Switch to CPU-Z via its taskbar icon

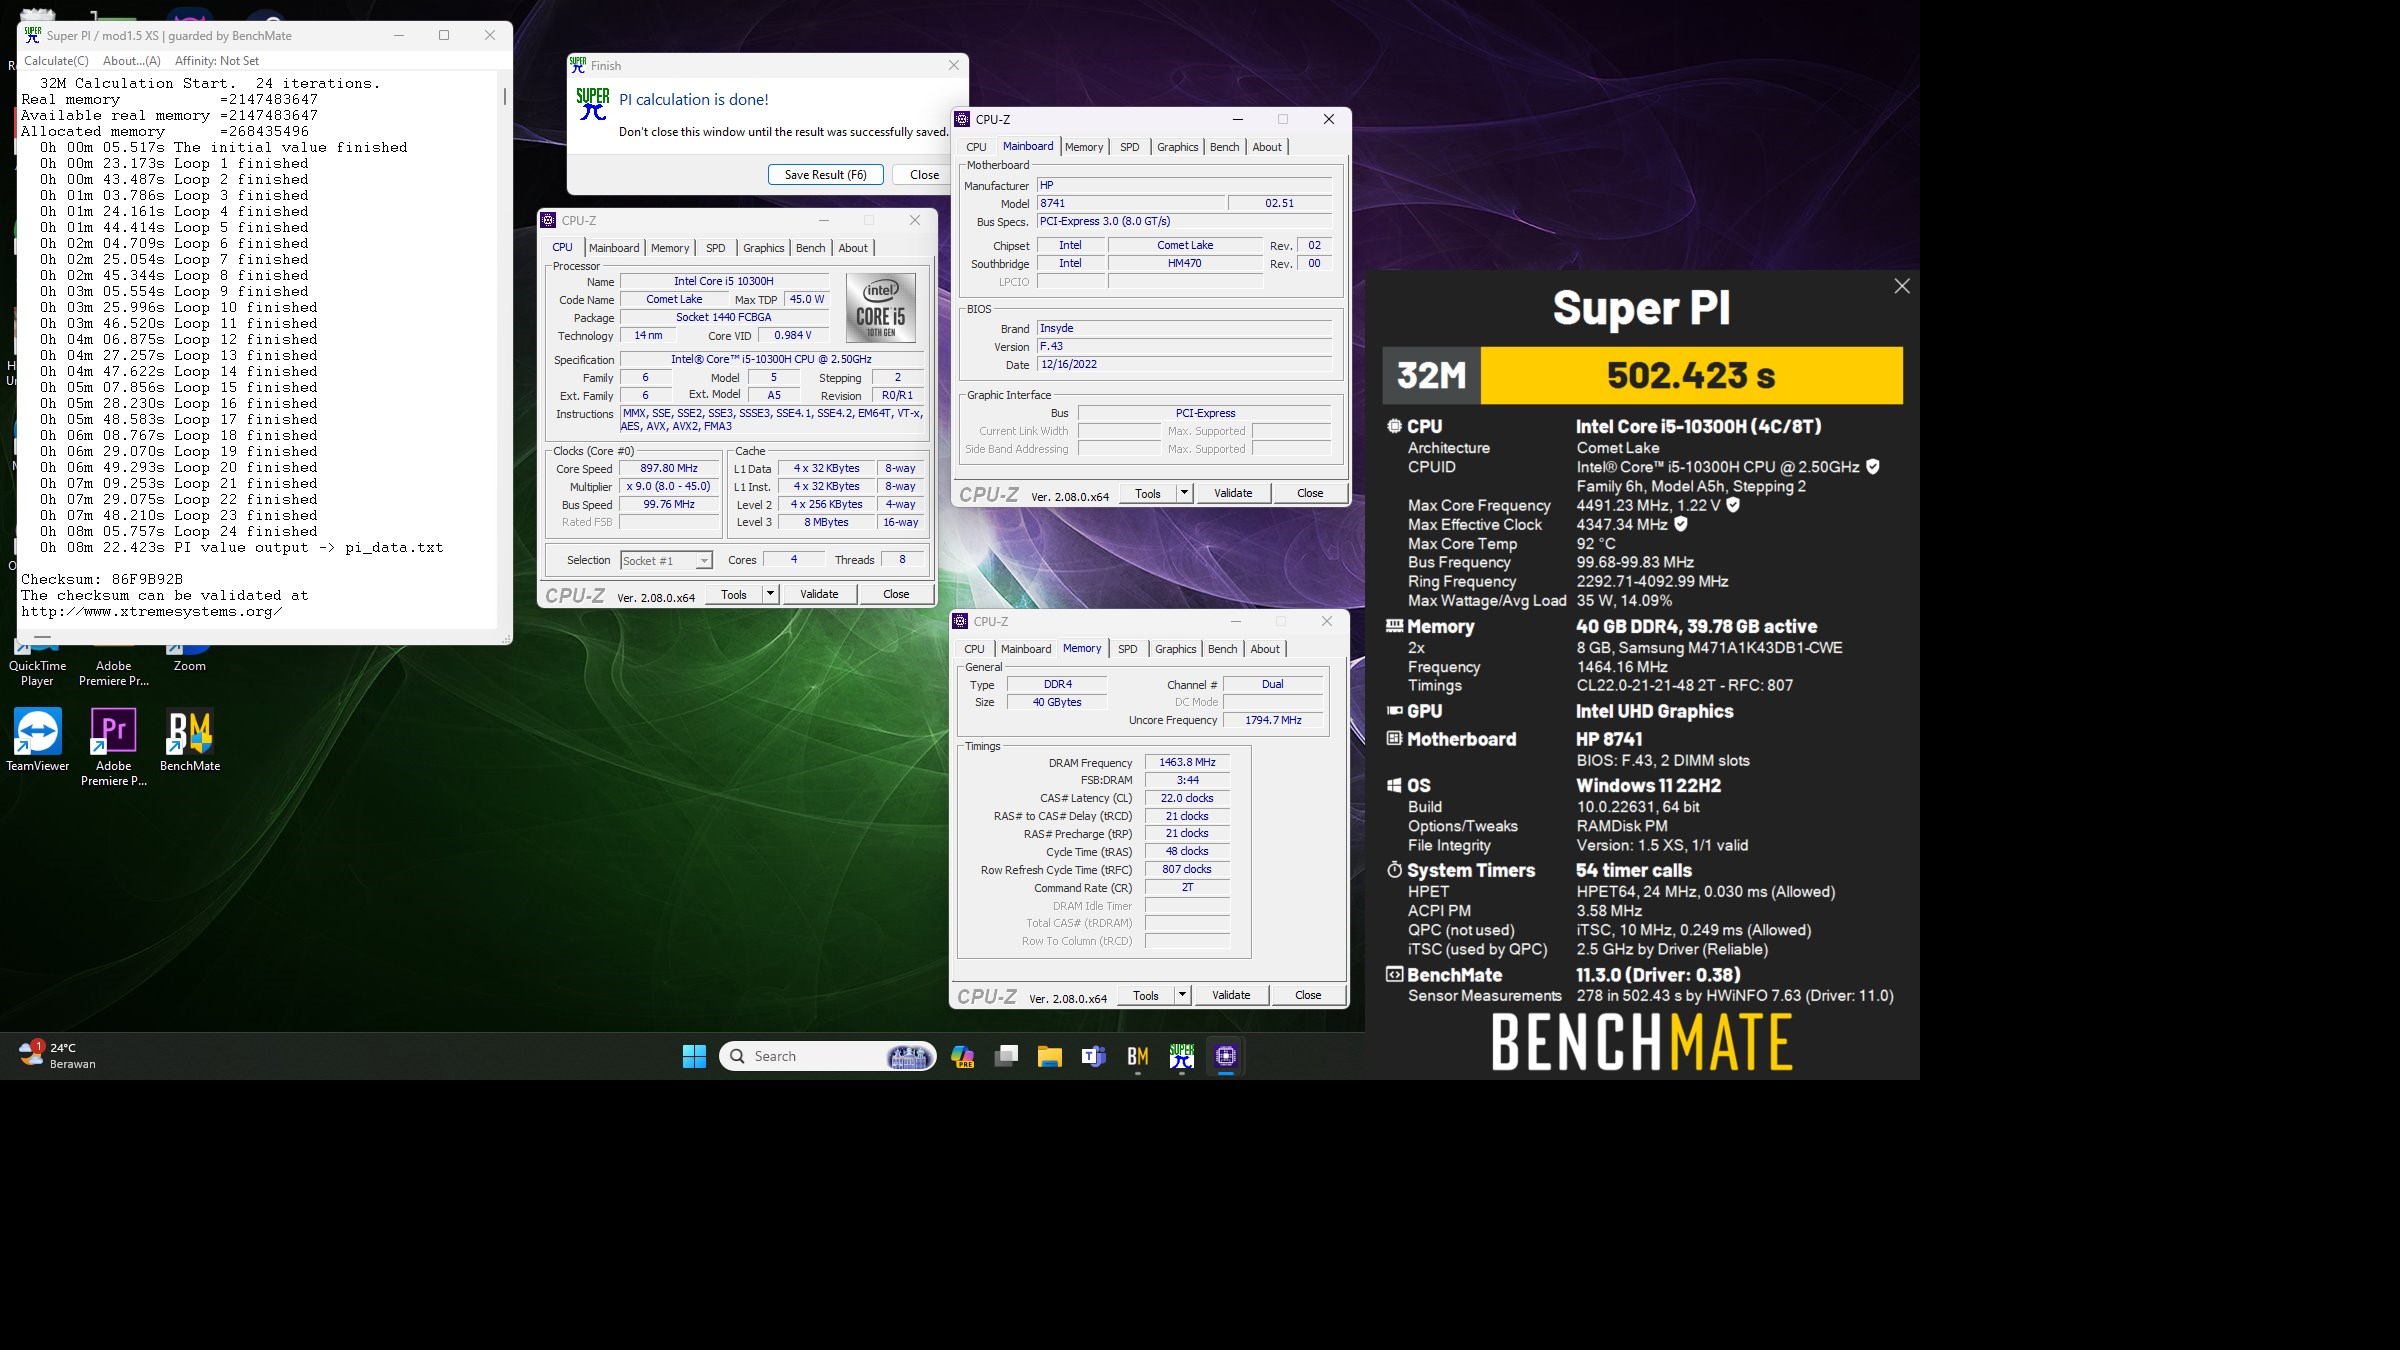(1226, 1056)
